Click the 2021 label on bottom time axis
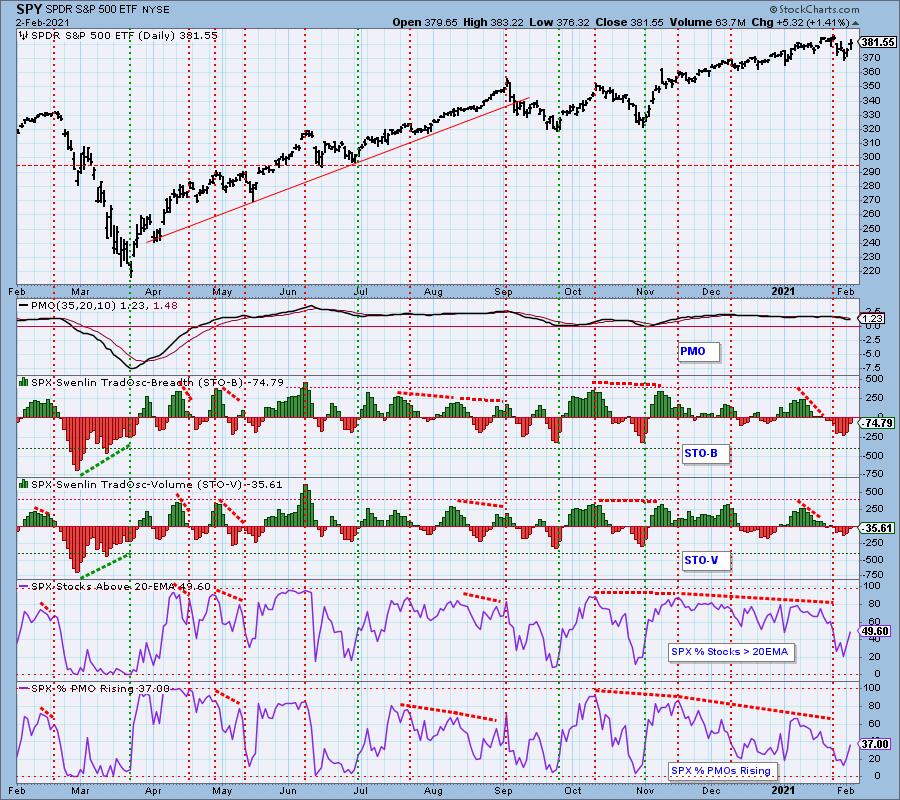This screenshot has width=900, height=800. coord(783,791)
